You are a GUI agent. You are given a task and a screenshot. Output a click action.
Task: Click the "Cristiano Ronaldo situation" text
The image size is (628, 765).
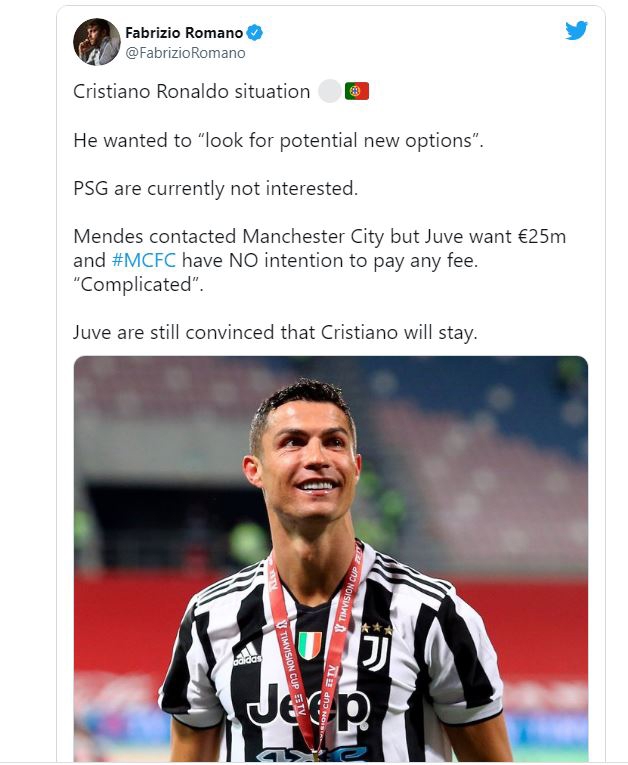[x=191, y=92]
